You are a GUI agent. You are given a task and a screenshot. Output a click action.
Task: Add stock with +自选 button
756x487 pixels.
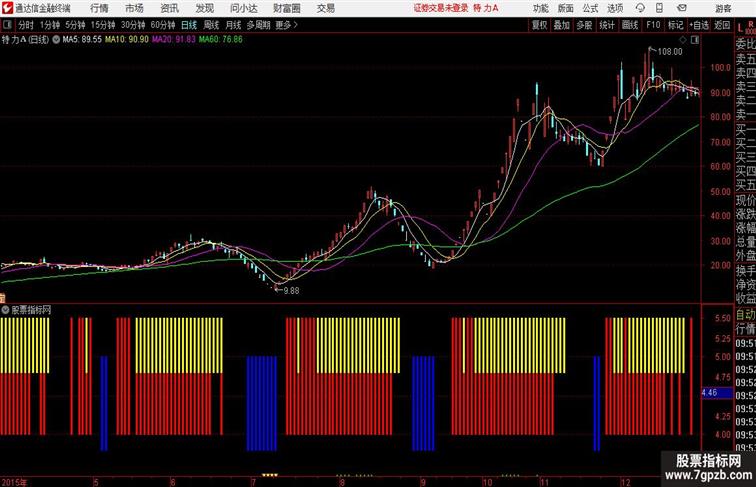699,25
